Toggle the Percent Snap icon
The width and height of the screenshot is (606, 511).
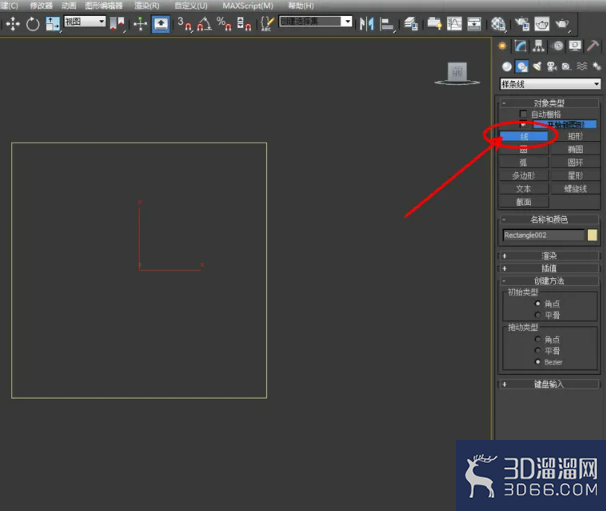[224, 24]
